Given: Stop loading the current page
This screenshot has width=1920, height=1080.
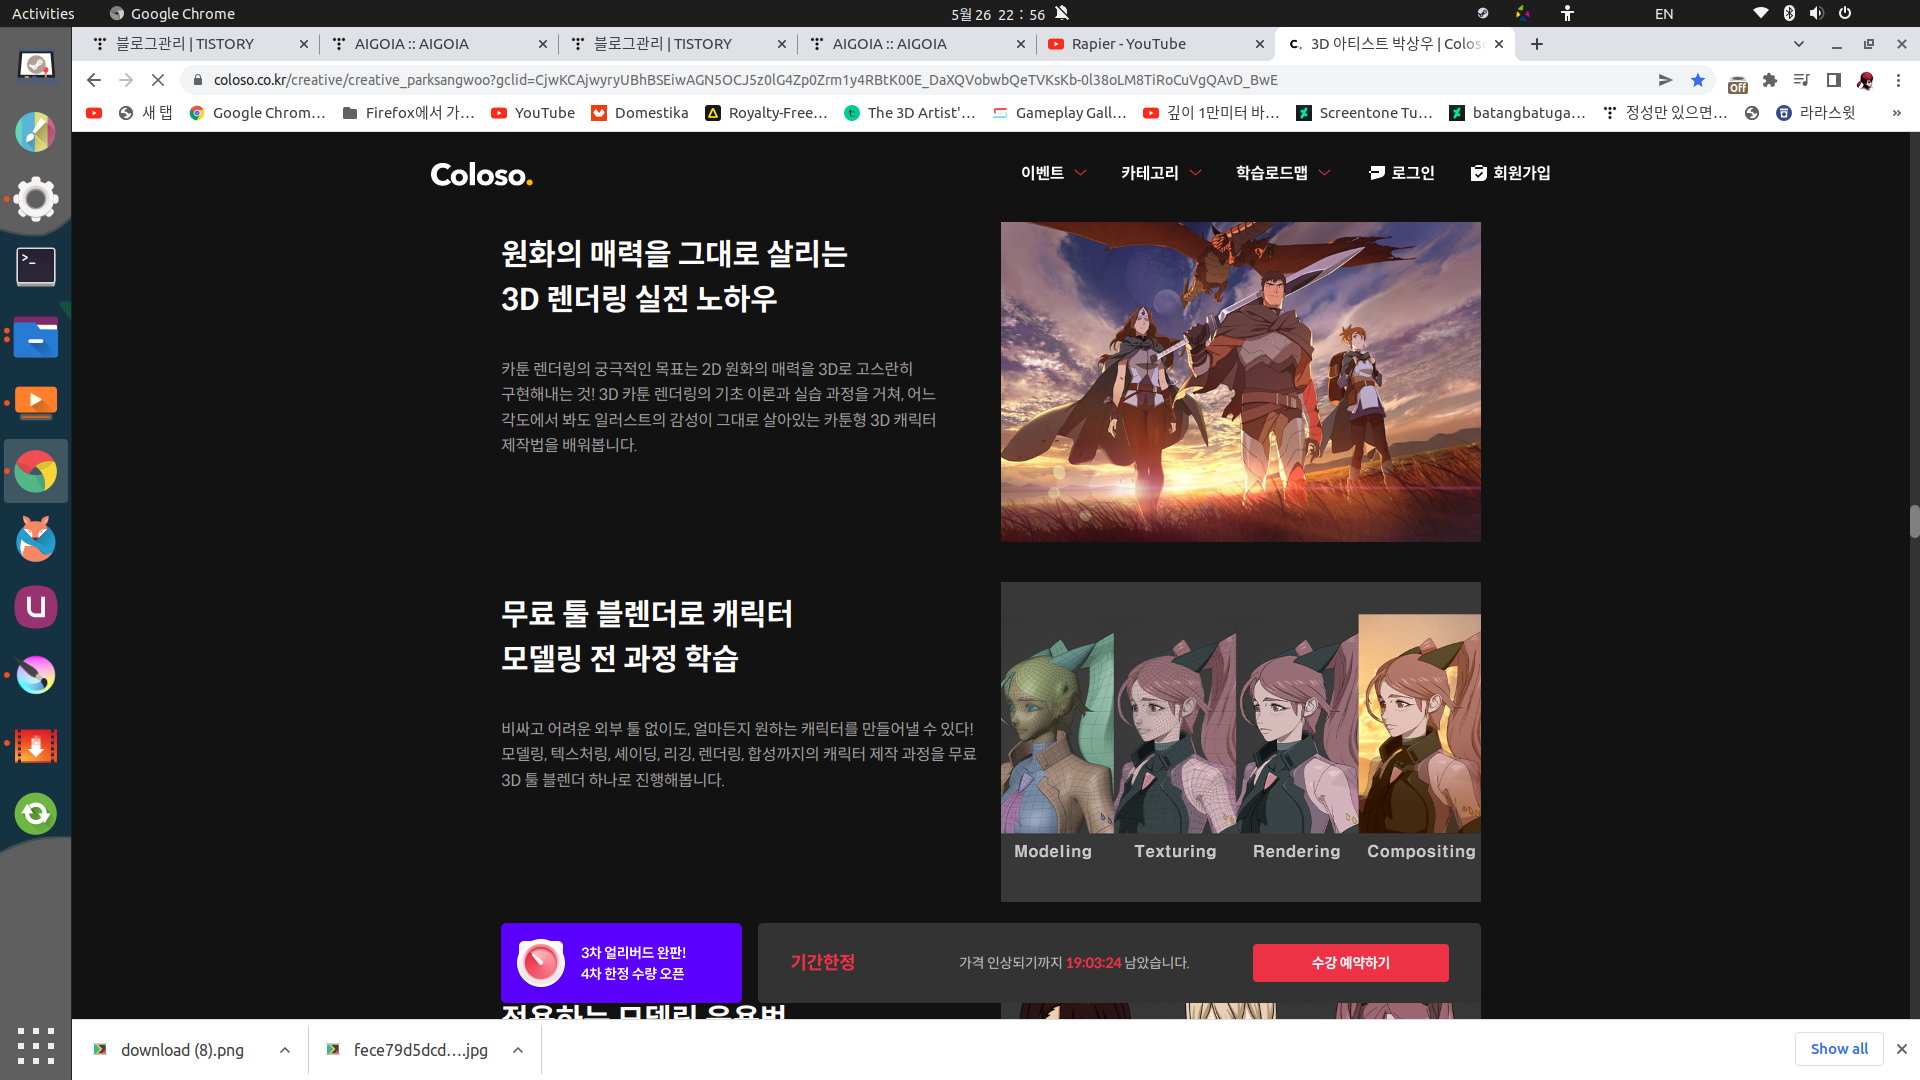Looking at the screenshot, I should (158, 80).
